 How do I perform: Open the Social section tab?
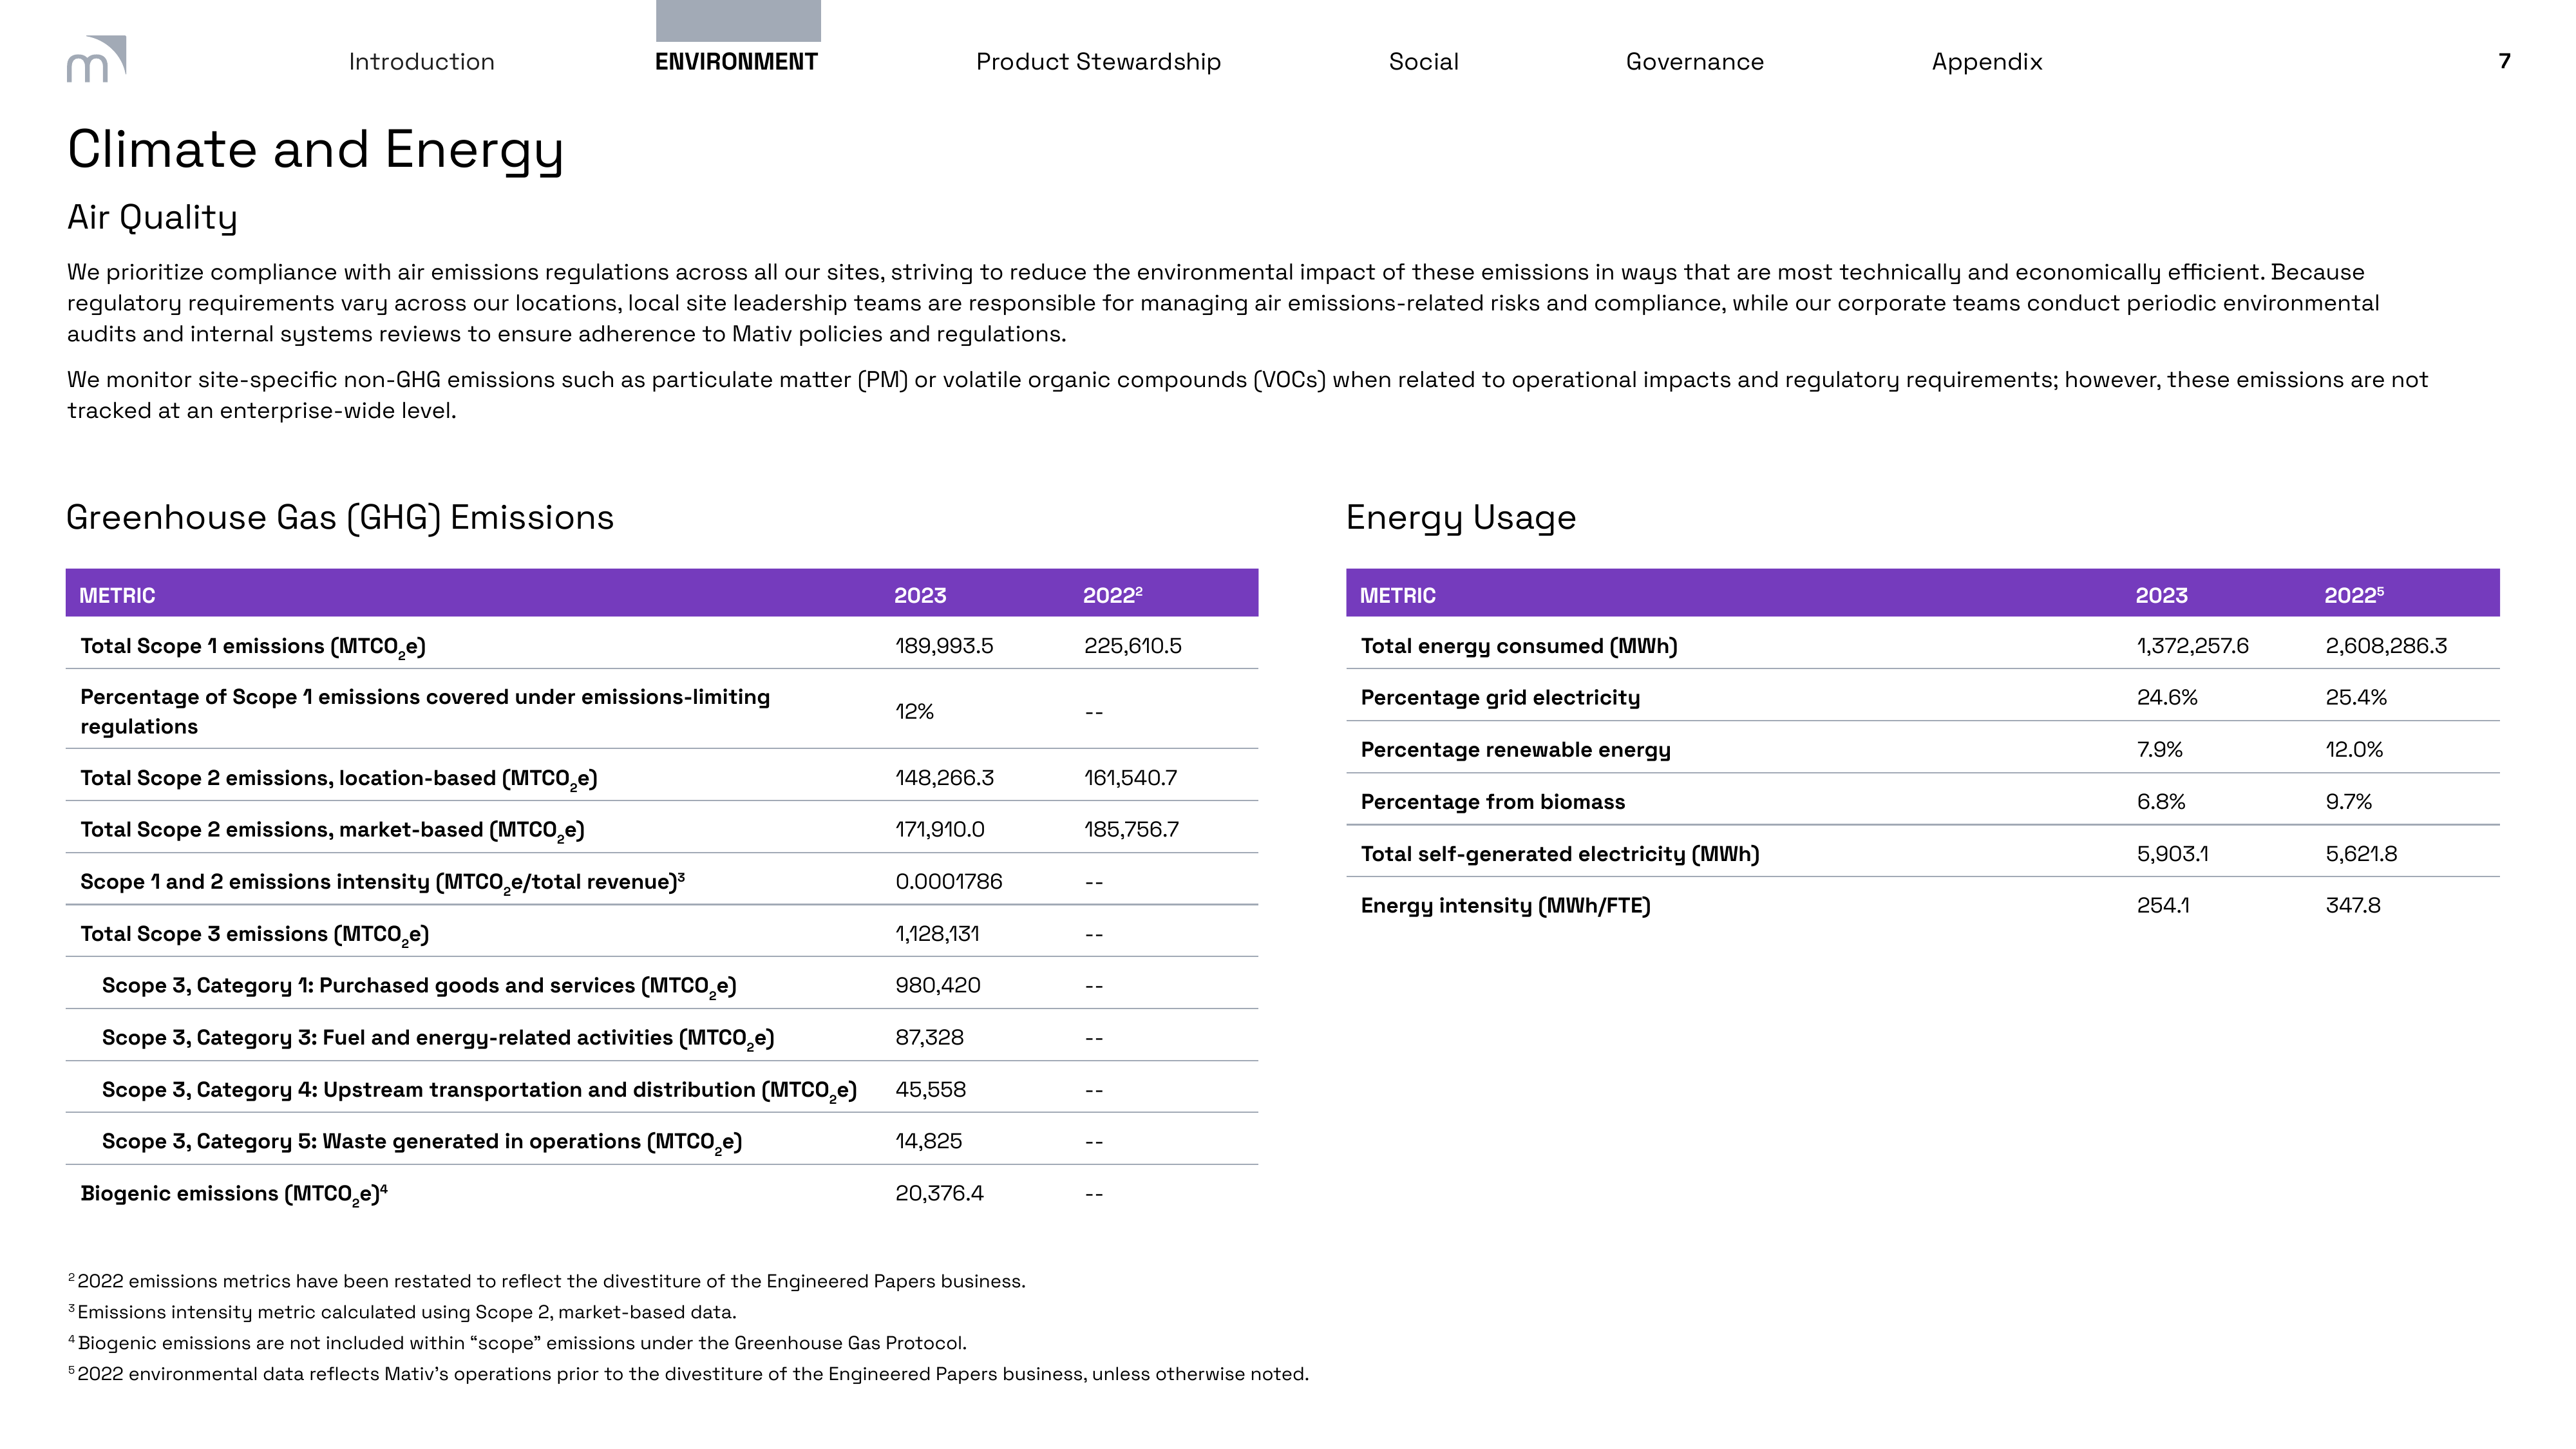[1423, 62]
